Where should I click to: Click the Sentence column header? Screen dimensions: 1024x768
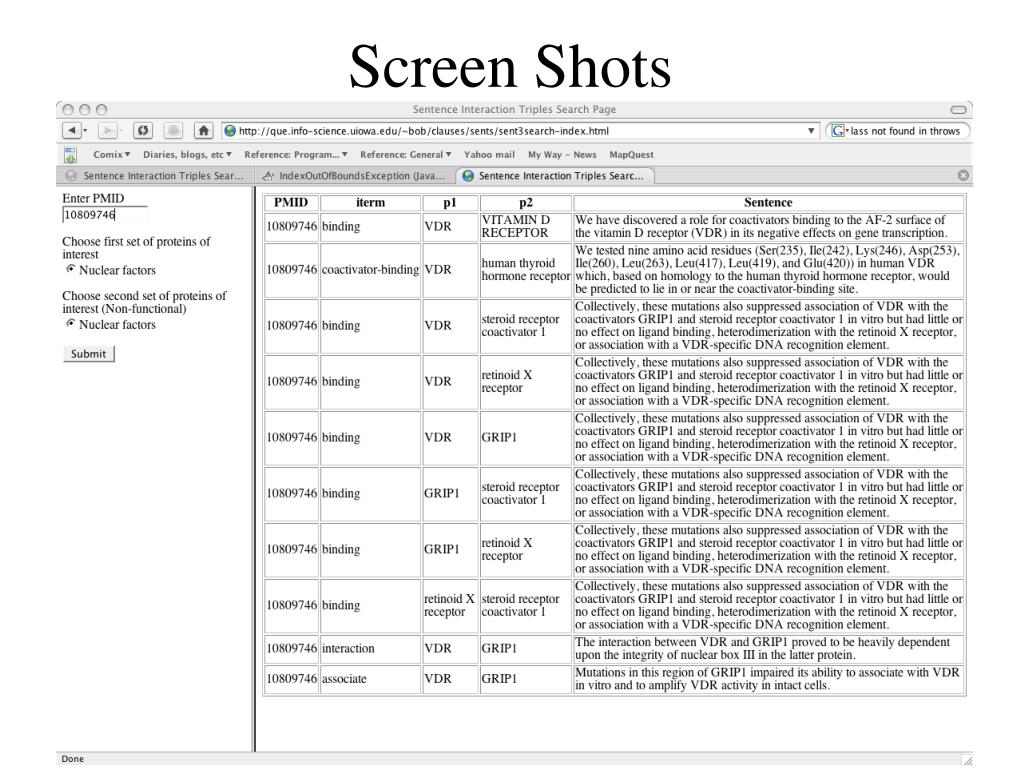click(x=769, y=202)
